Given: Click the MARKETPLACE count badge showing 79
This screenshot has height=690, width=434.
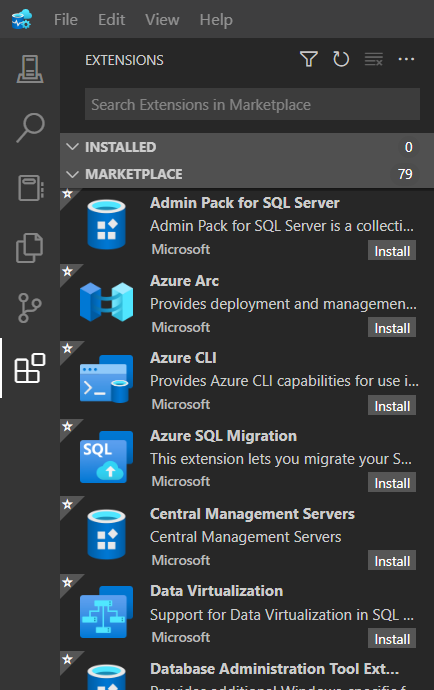Looking at the screenshot, I should (405, 174).
